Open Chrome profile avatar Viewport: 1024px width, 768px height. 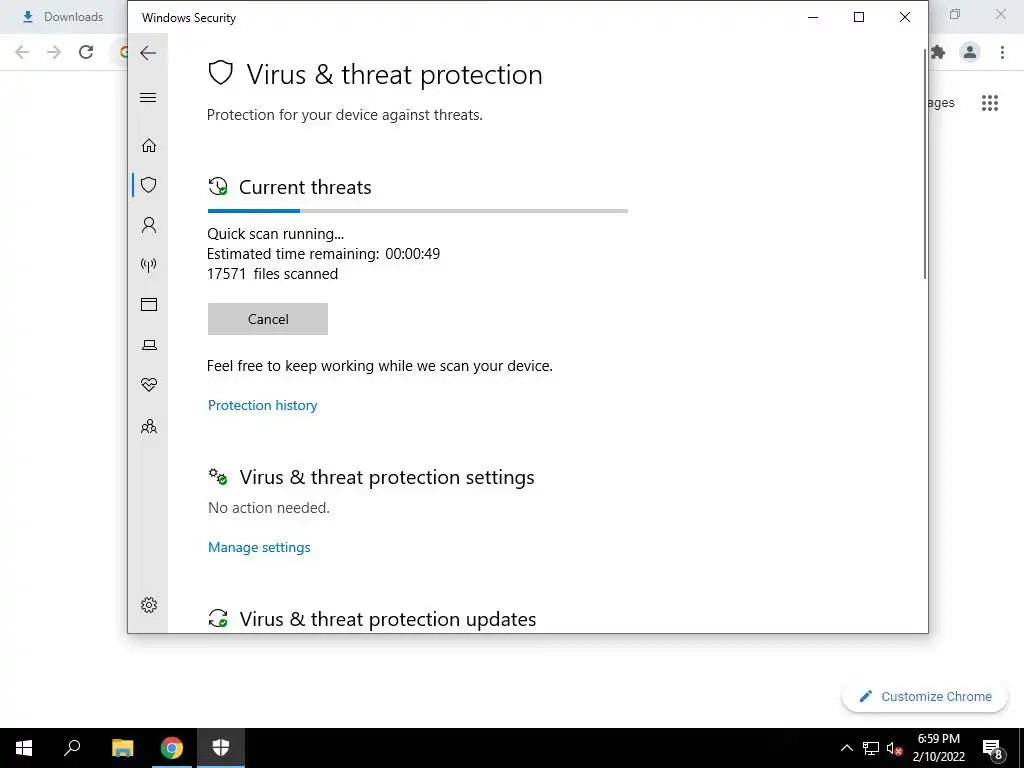coord(970,52)
